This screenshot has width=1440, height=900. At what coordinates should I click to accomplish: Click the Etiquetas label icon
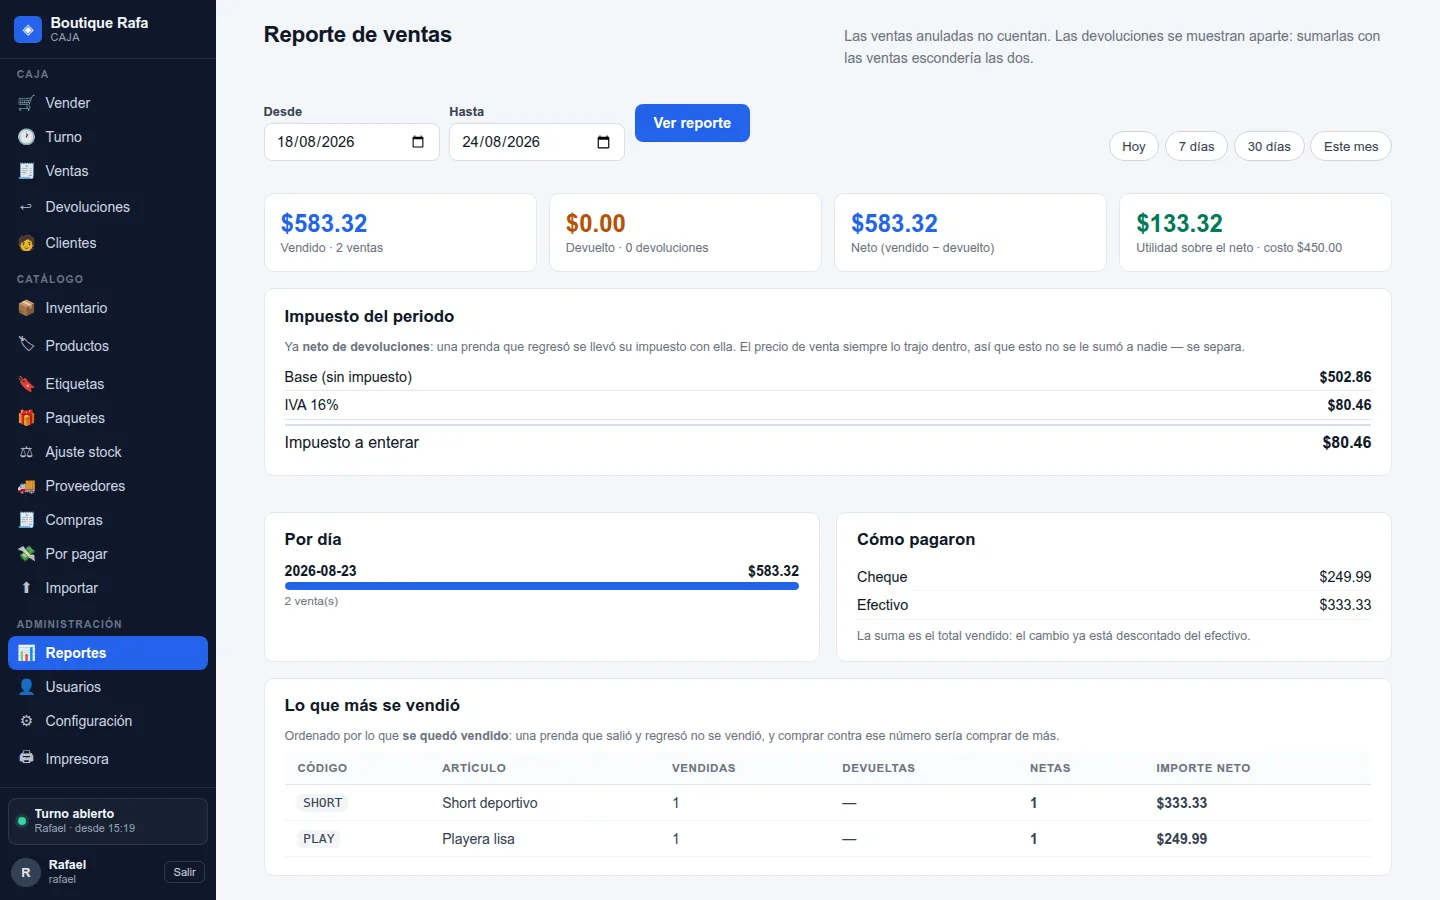coord(27,384)
